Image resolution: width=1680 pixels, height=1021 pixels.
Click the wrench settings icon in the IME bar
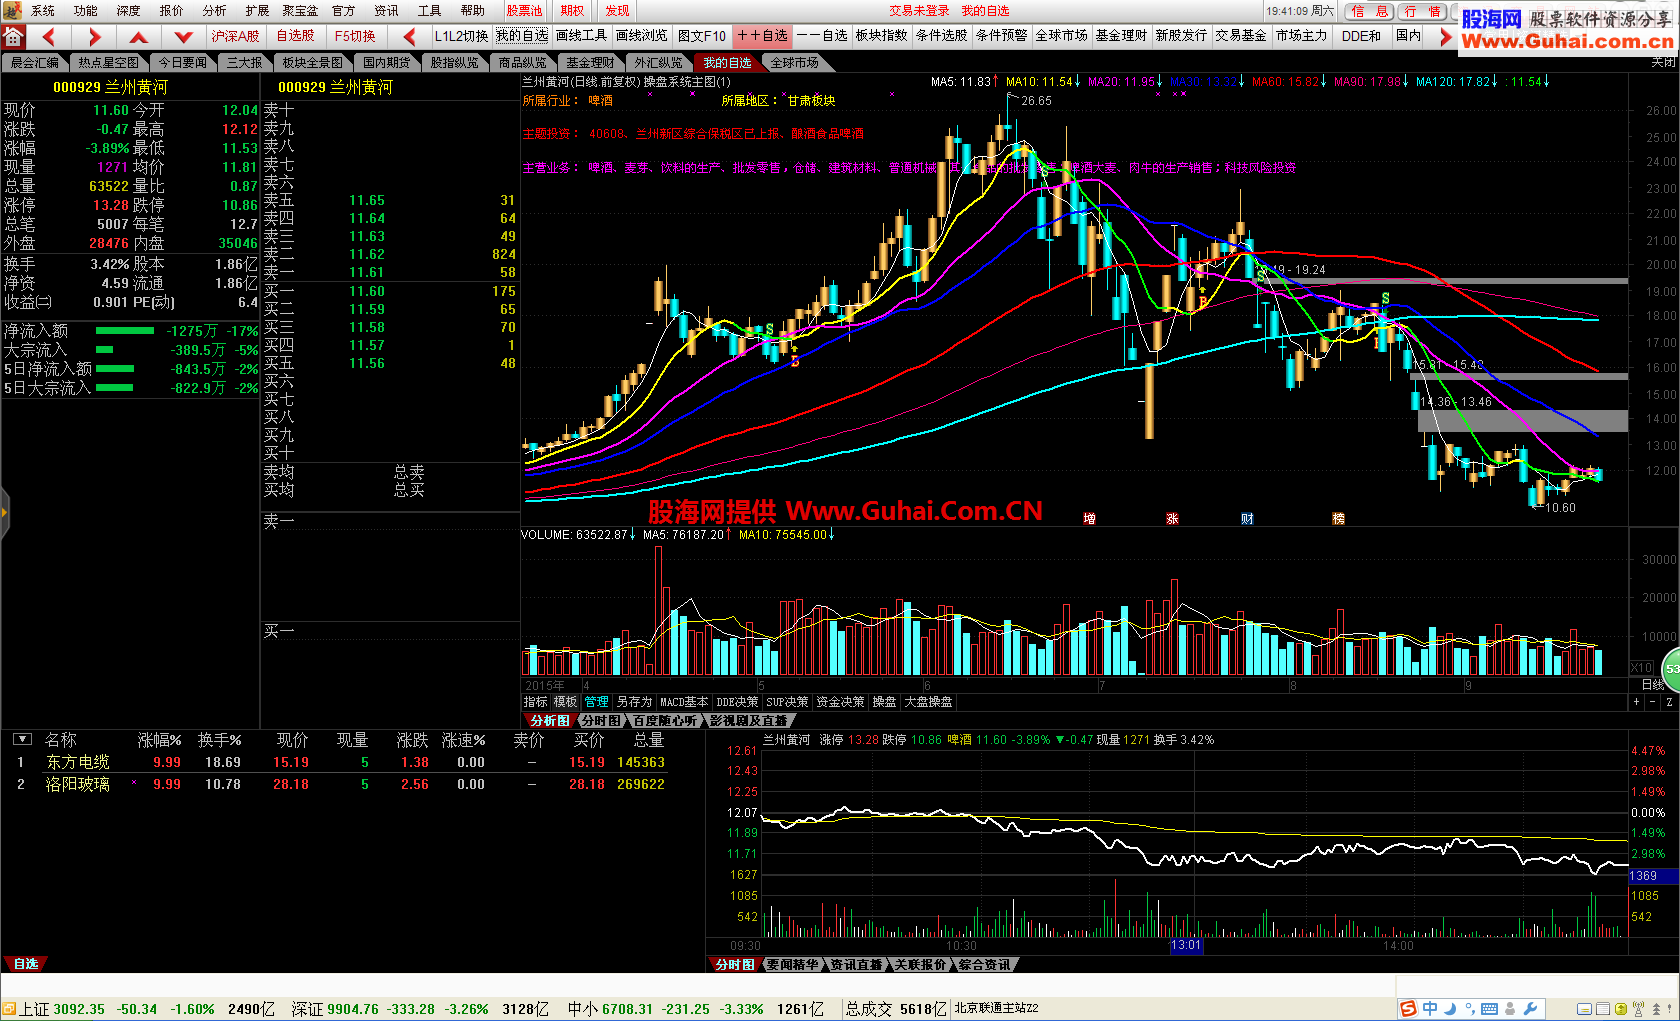pyautogui.click(x=1530, y=1009)
